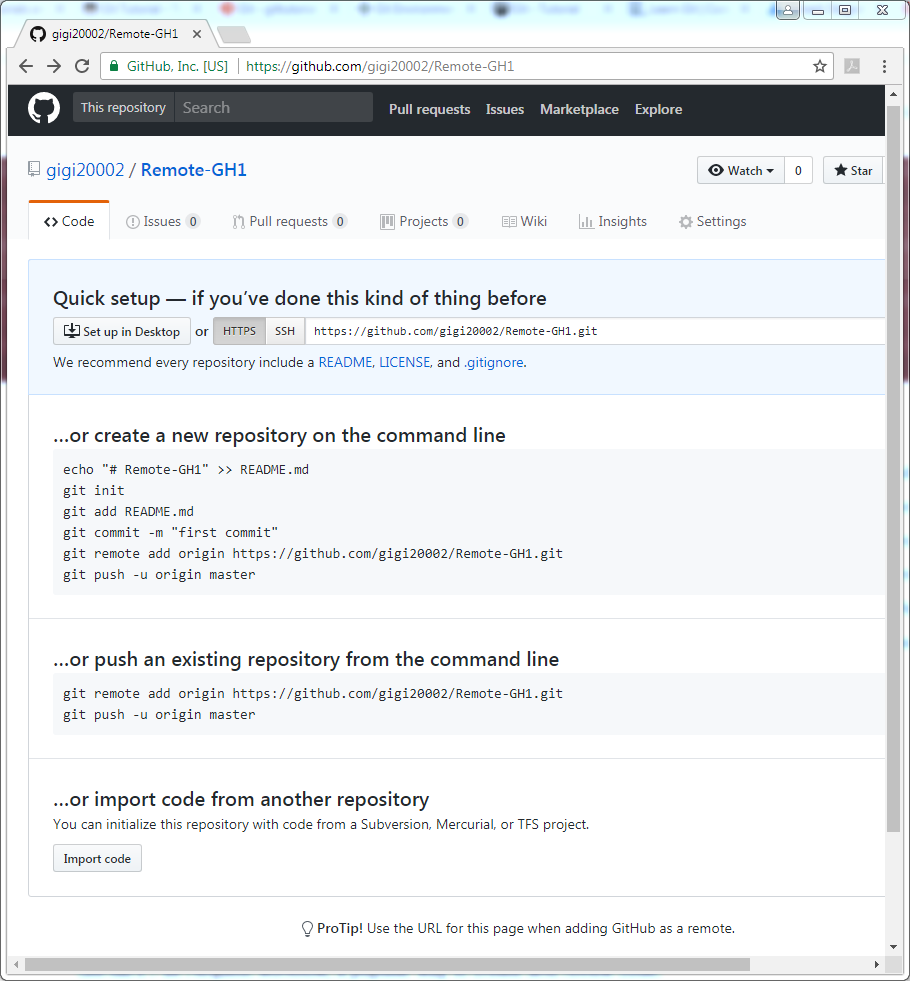910x981 pixels.
Task: Open the README link
Action: 345,362
